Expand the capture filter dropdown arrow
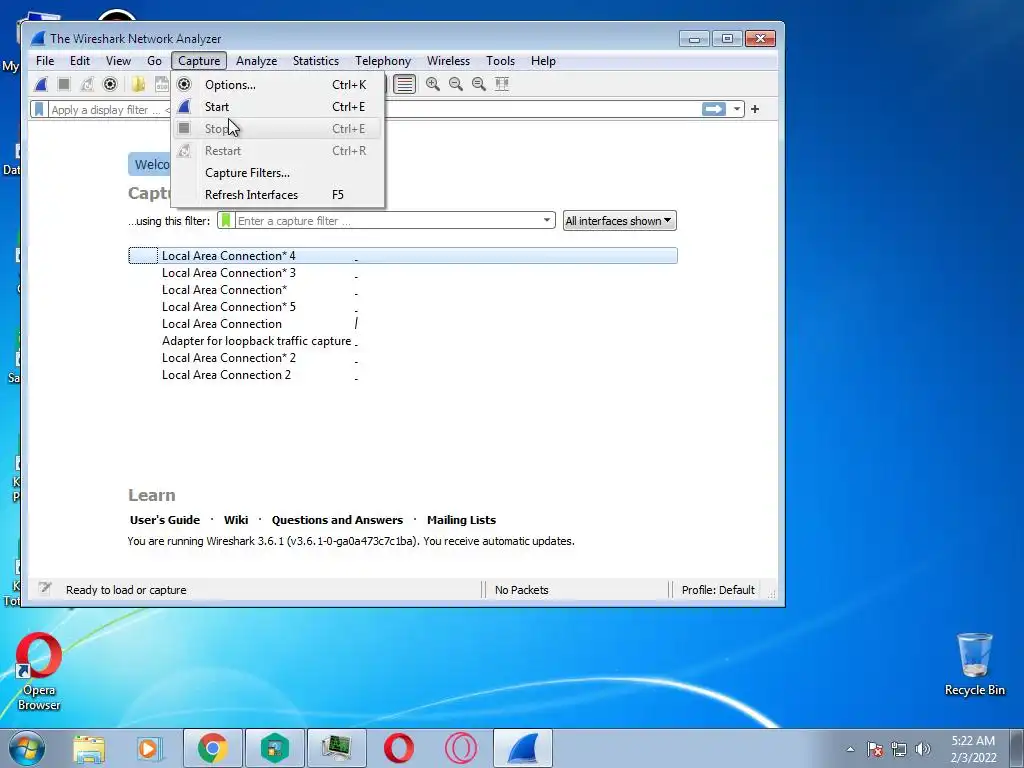The width and height of the screenshot is (1024, 768). [547, 220]
